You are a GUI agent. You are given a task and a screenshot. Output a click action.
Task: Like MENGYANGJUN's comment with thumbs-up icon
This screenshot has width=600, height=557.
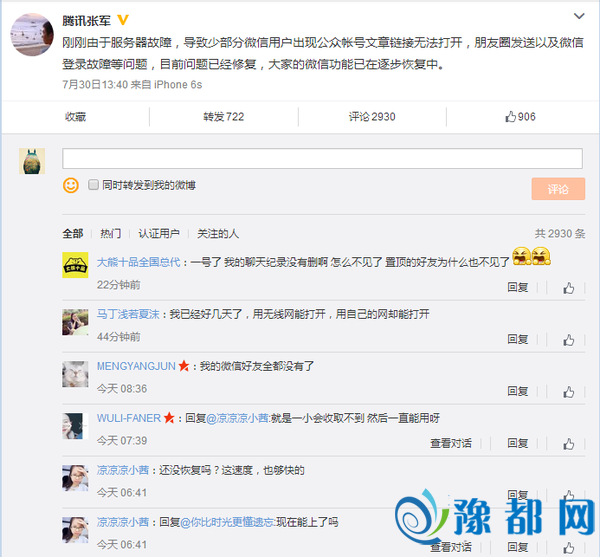coord(569,389)
